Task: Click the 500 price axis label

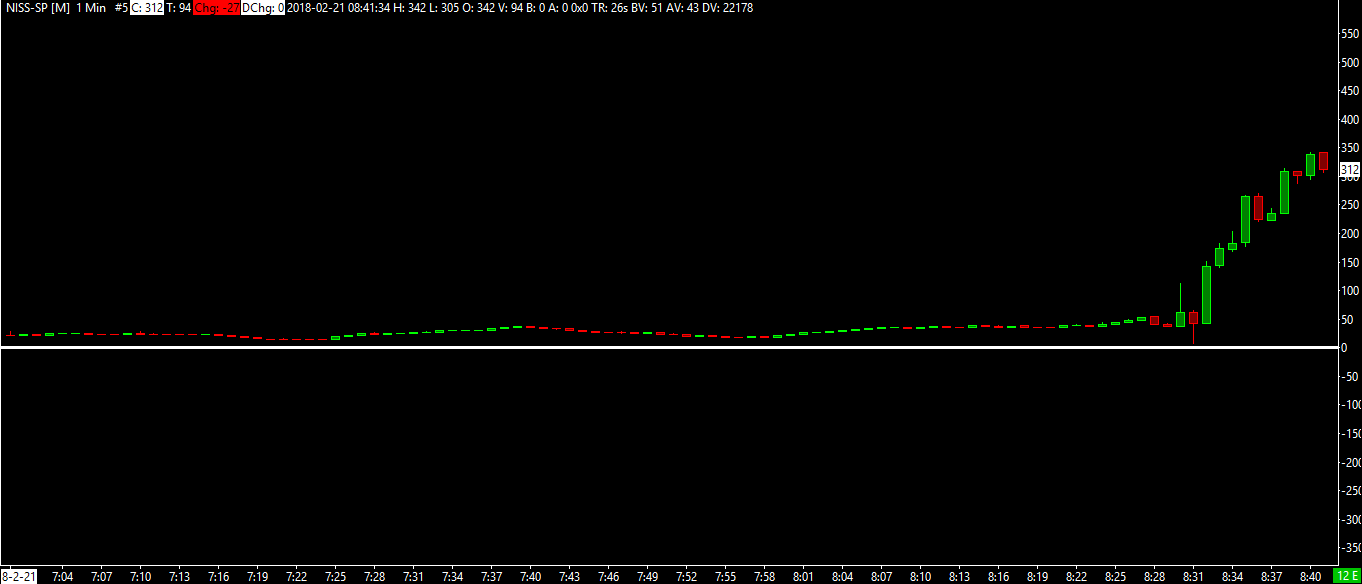Action: (1349, 62)
